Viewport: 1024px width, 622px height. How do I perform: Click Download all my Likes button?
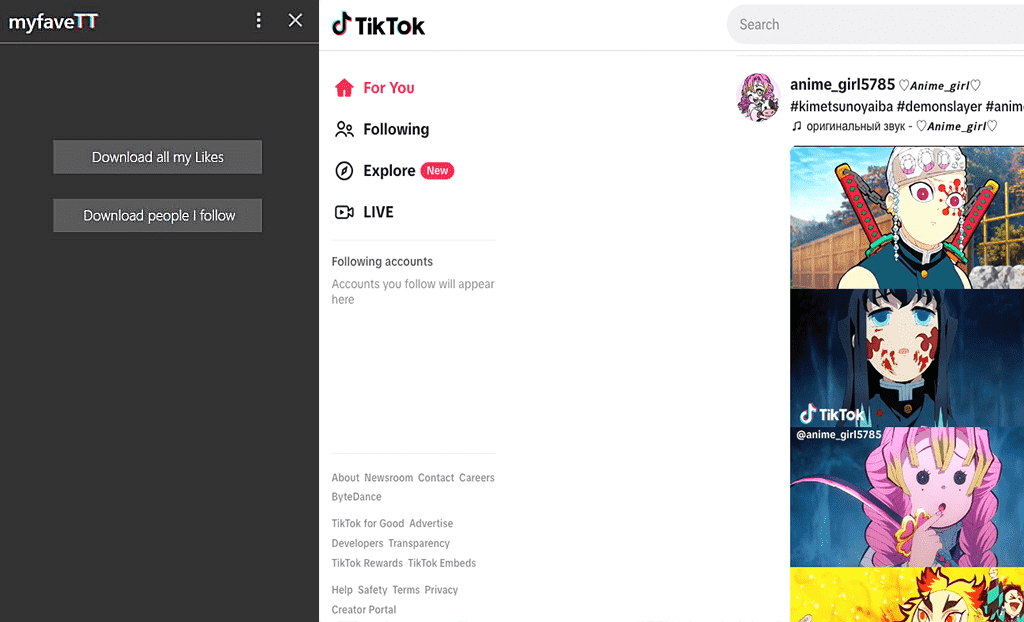pyautogui.click(x=157, y=157)
